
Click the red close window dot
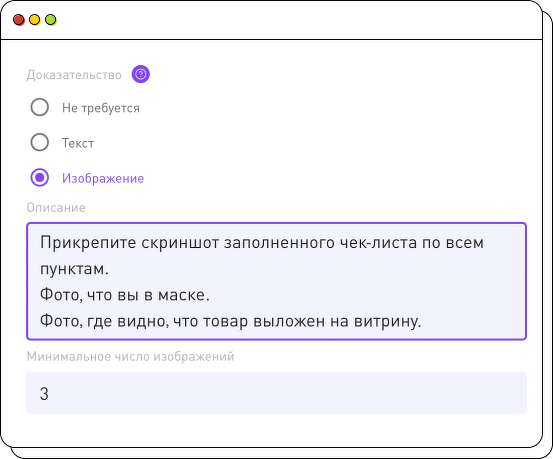coord(19,20)
